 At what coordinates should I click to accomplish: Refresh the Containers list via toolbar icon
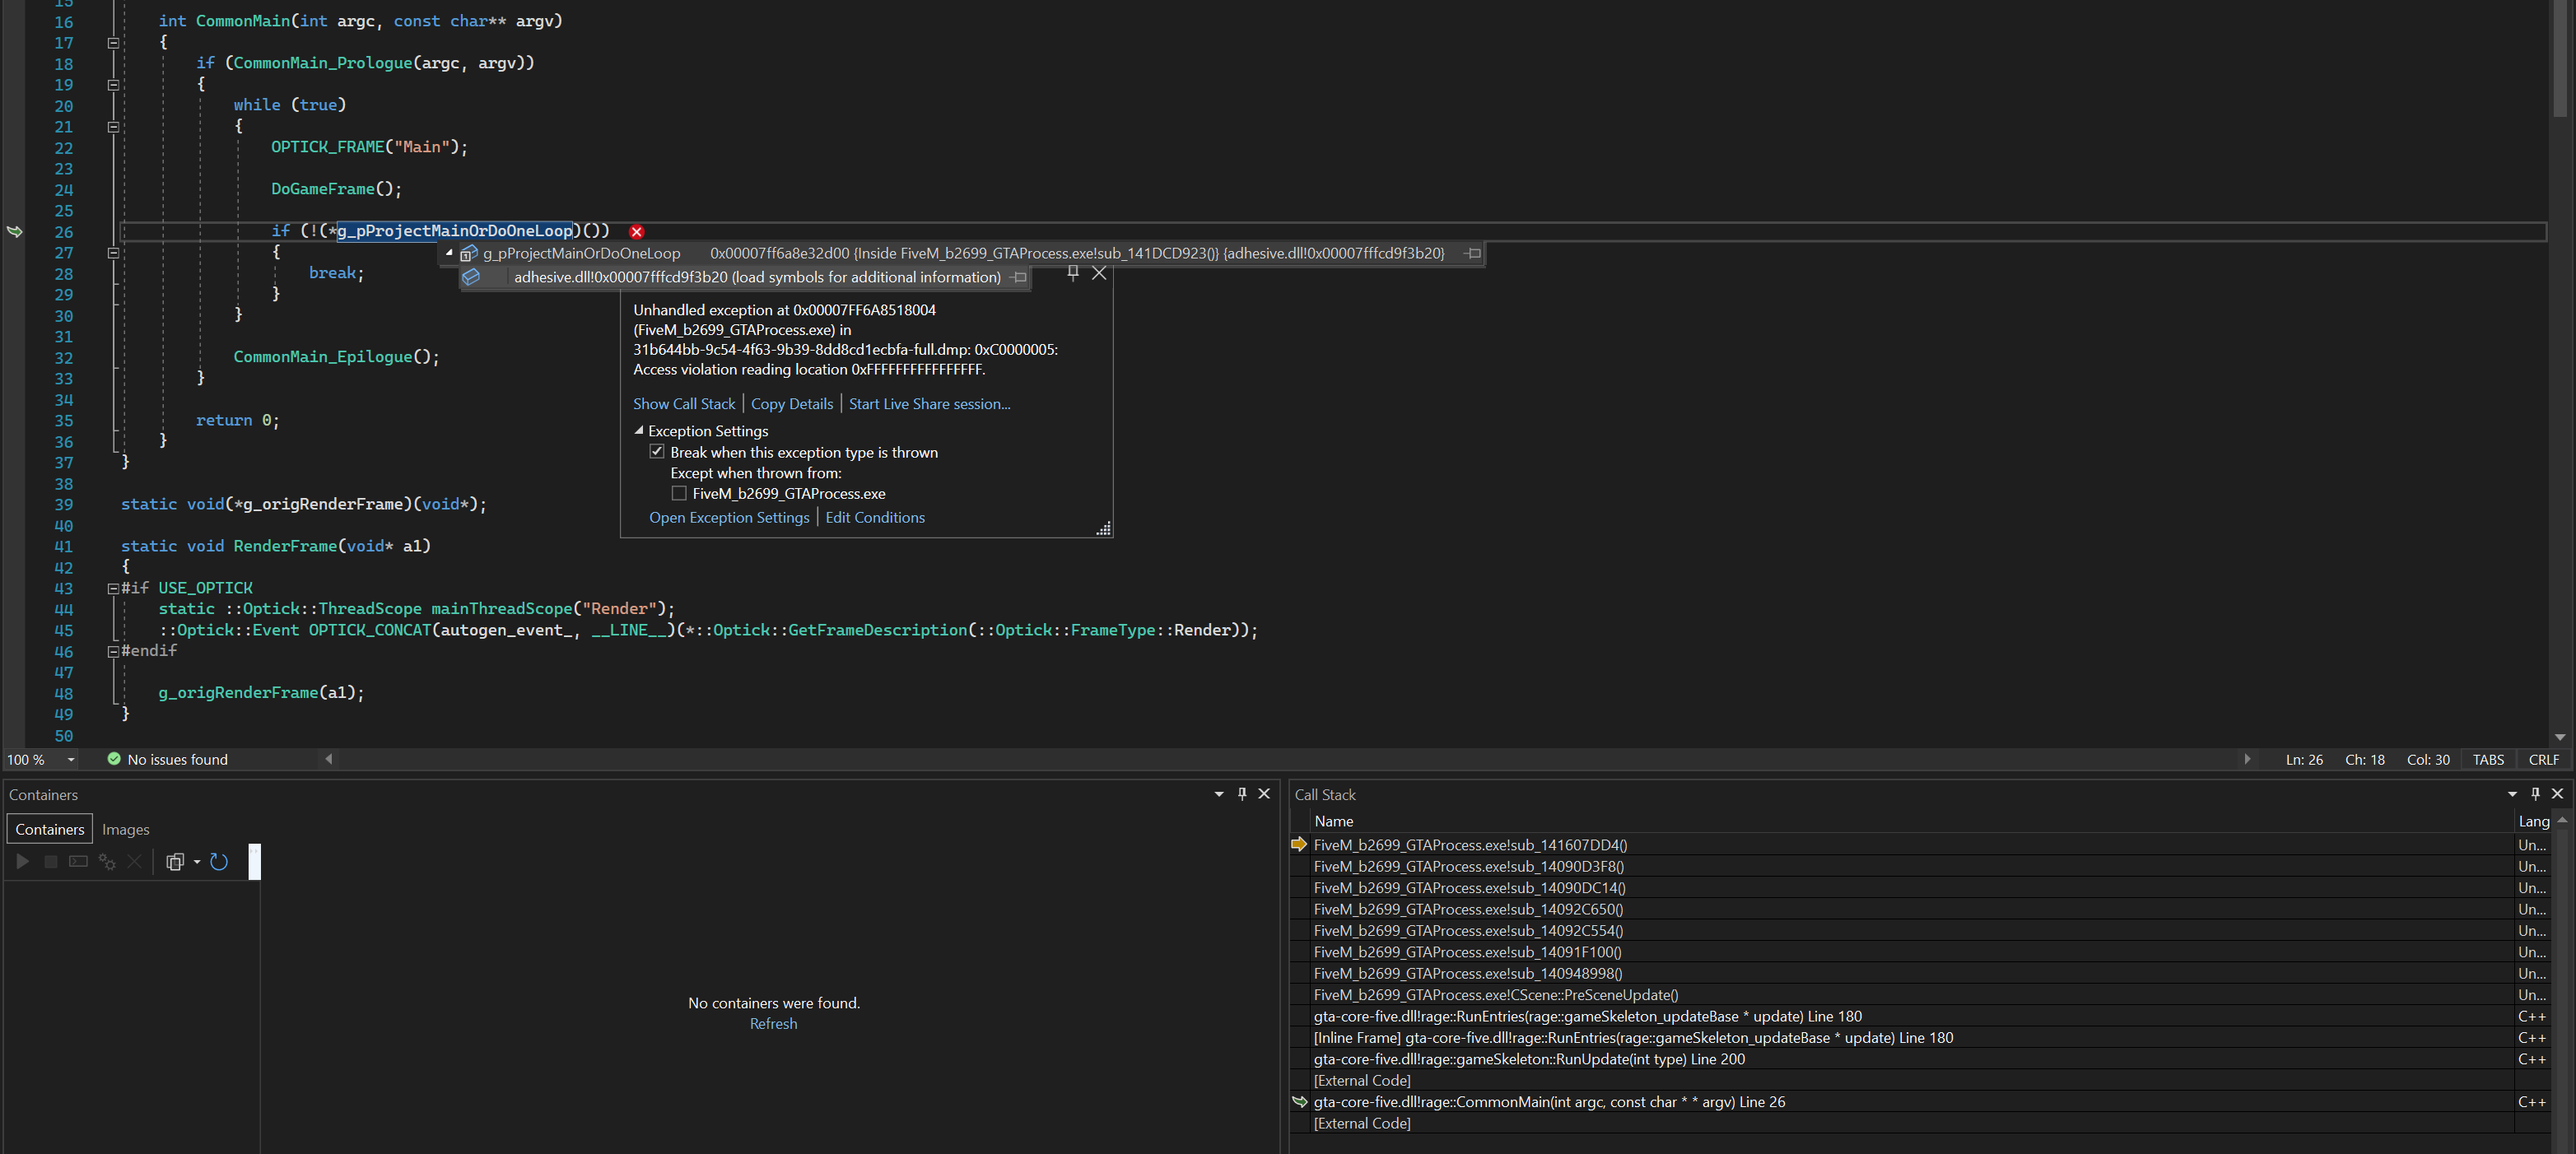click(x=219, y=861)
